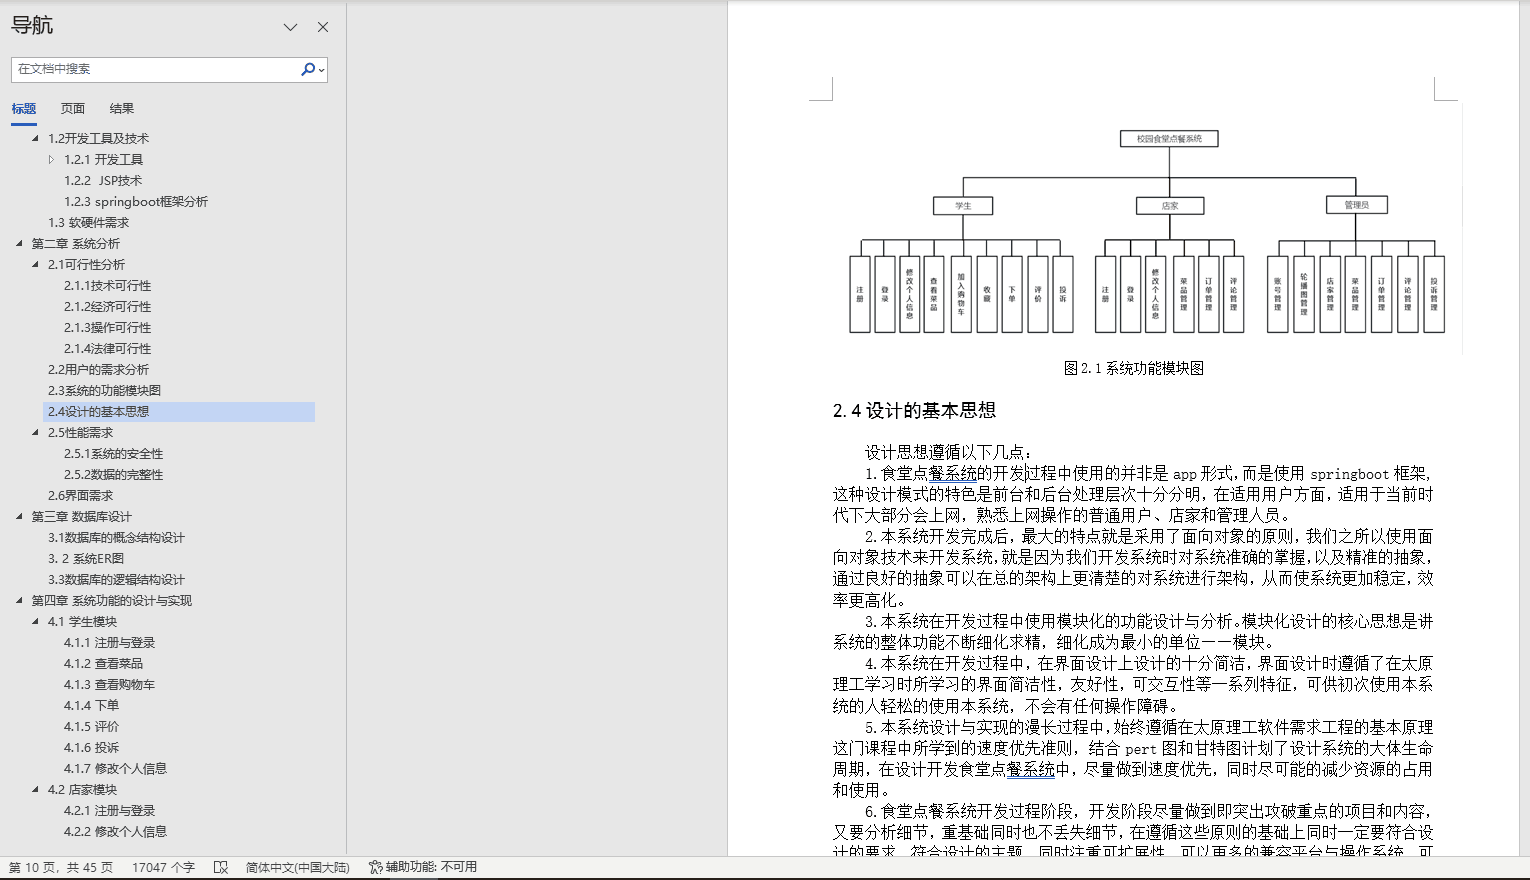The height and width of the screenshot is (880, 1530).
Task: Go to heading 4.1.4 下单
Action: (91, 705)
